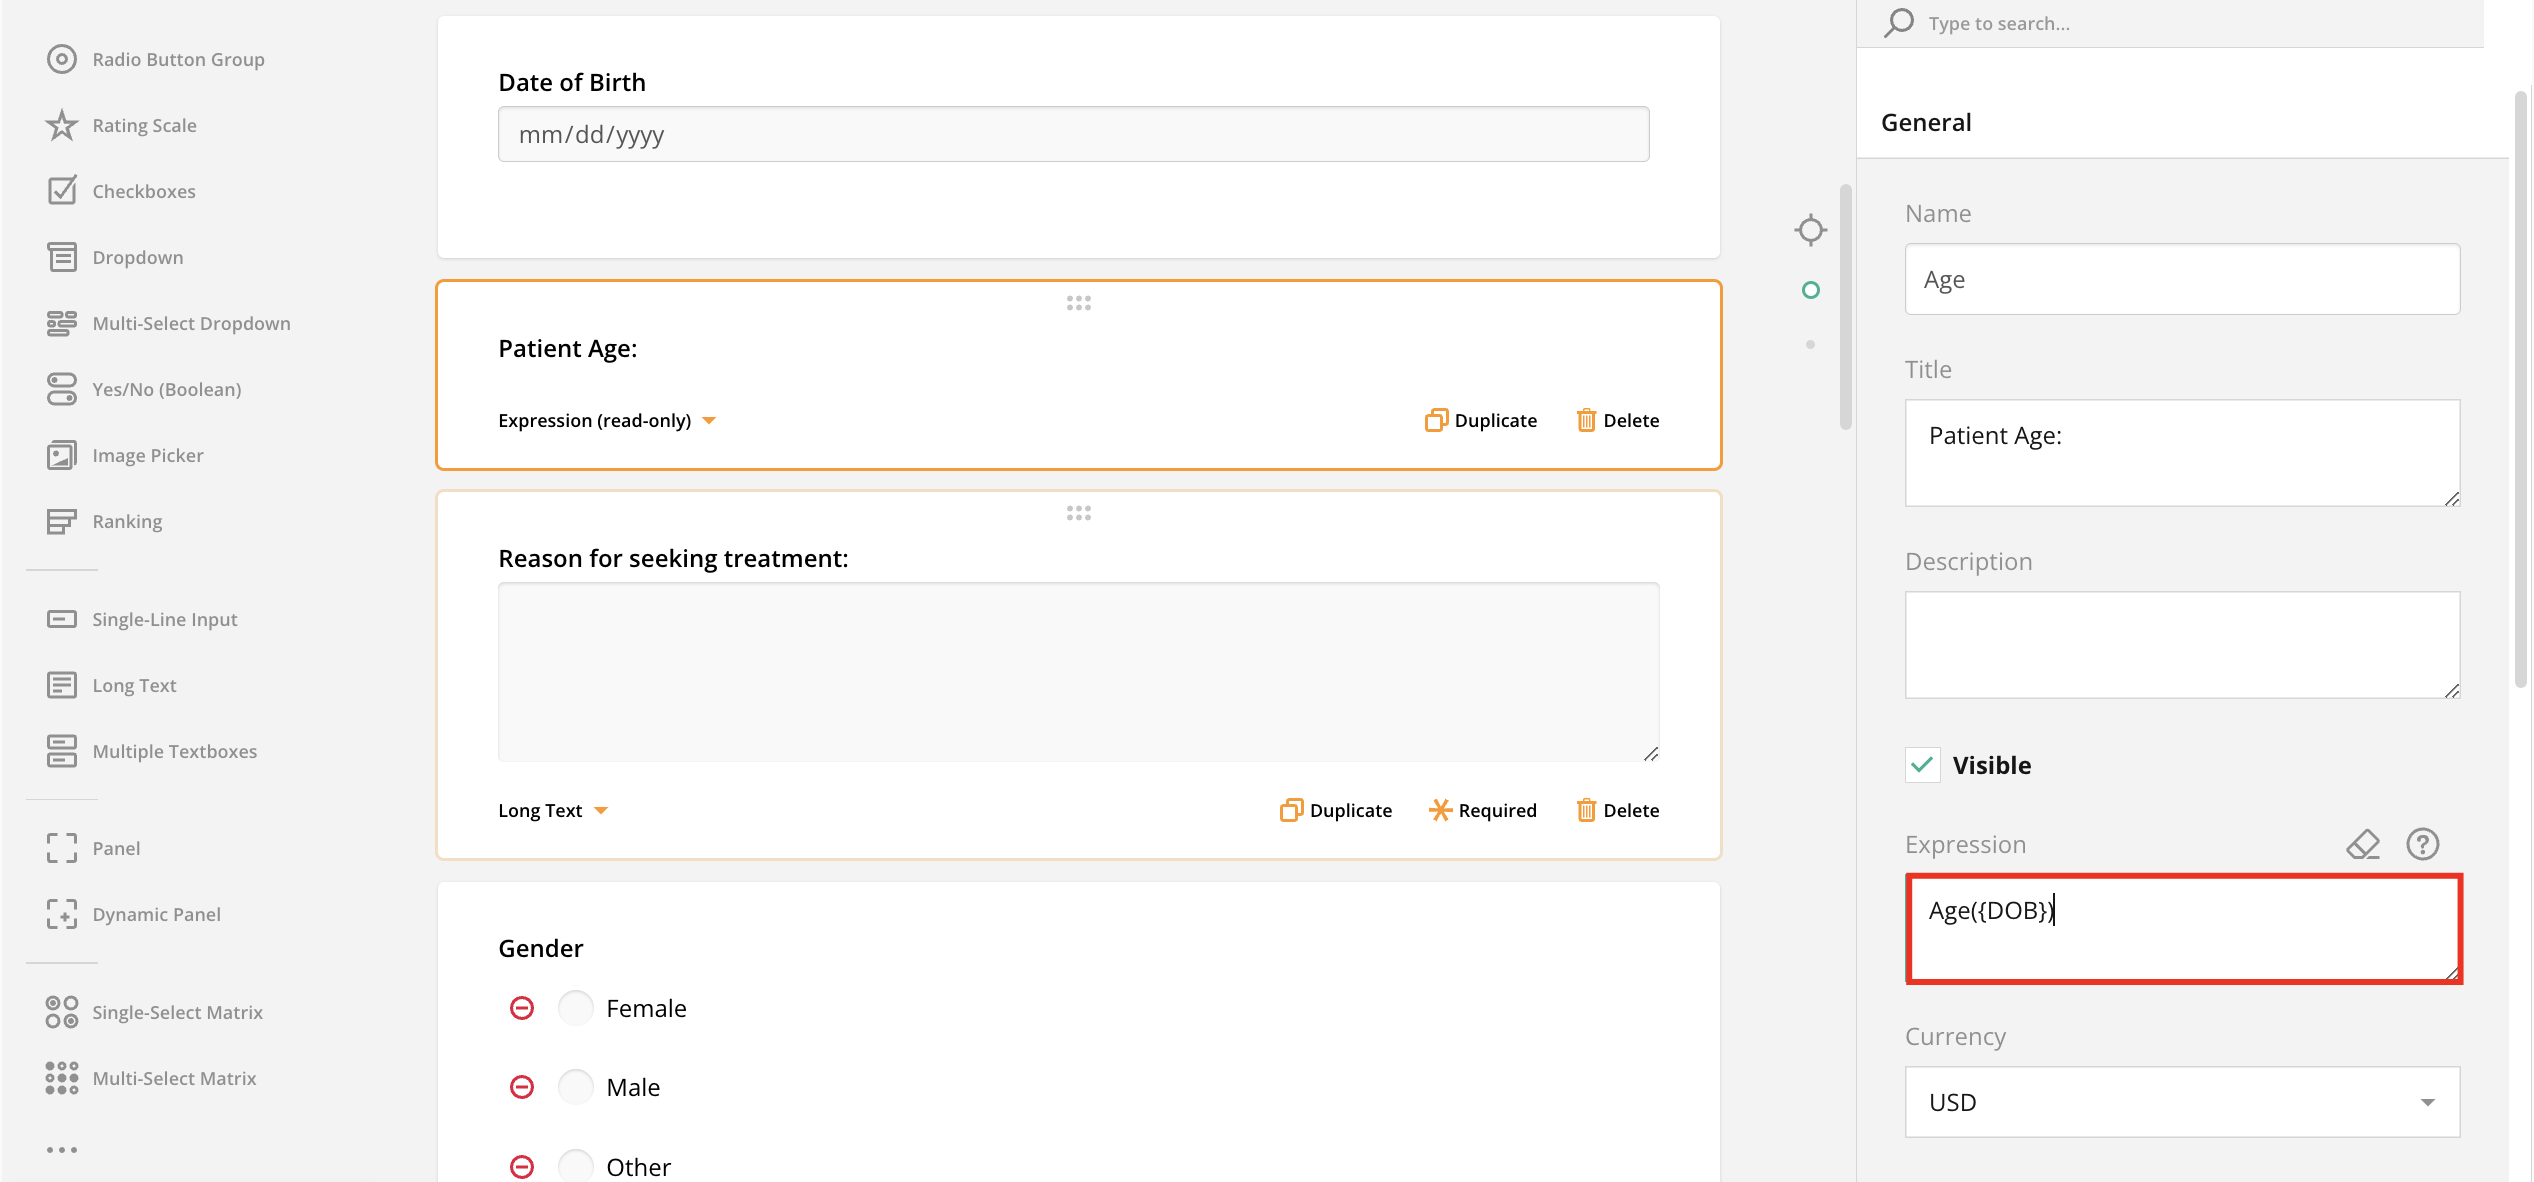
Task: Toggle the Visible checkbox
Action: point(1922,765)
